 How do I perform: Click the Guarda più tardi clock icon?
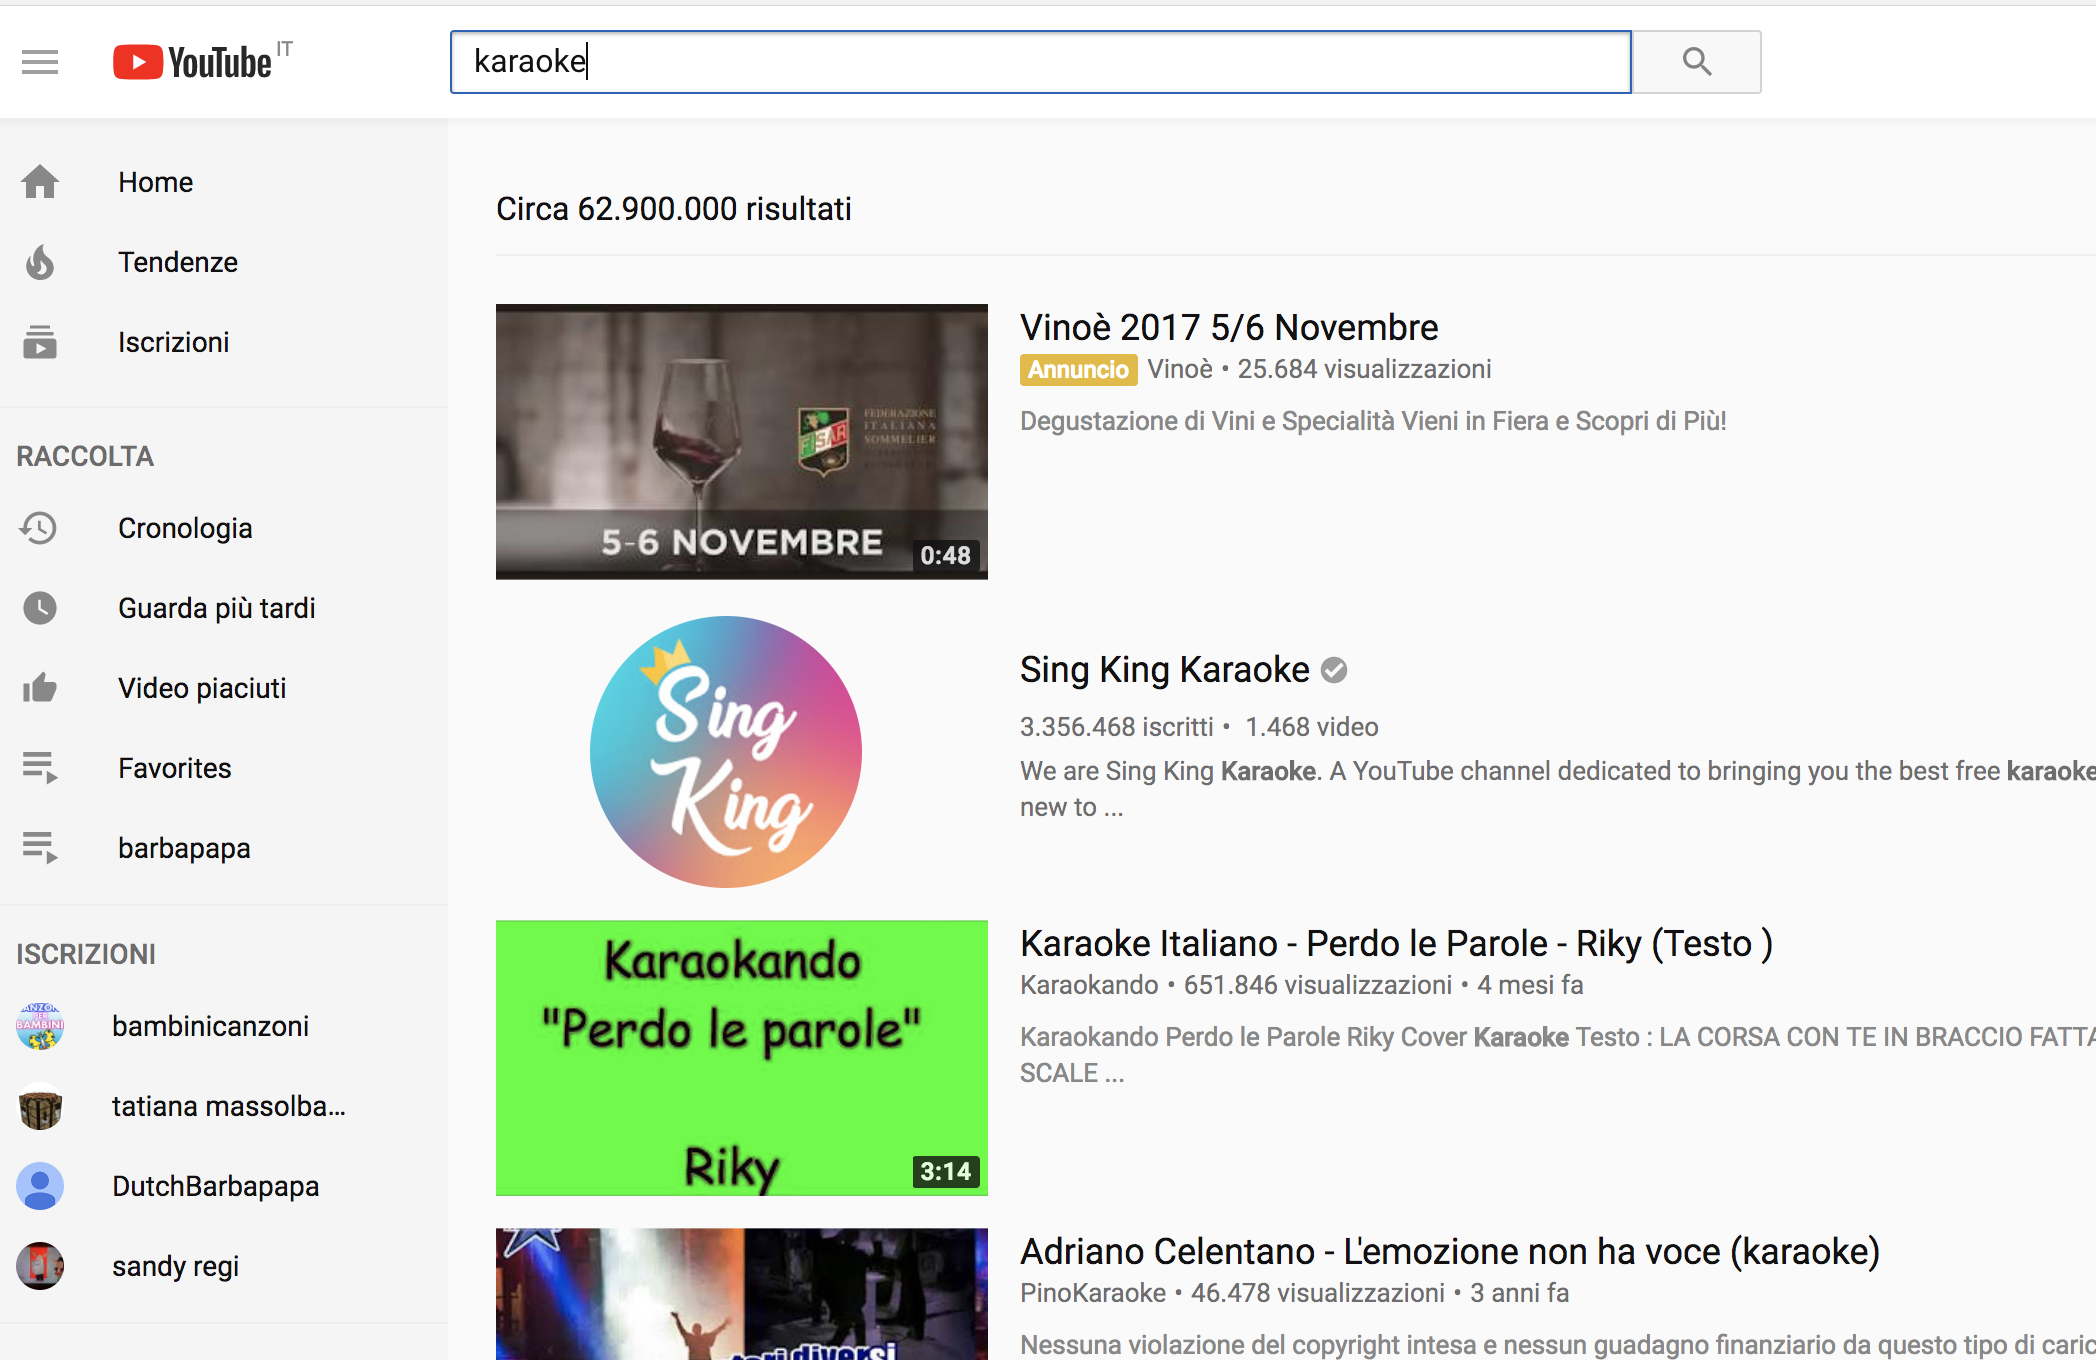pos(40,608)
